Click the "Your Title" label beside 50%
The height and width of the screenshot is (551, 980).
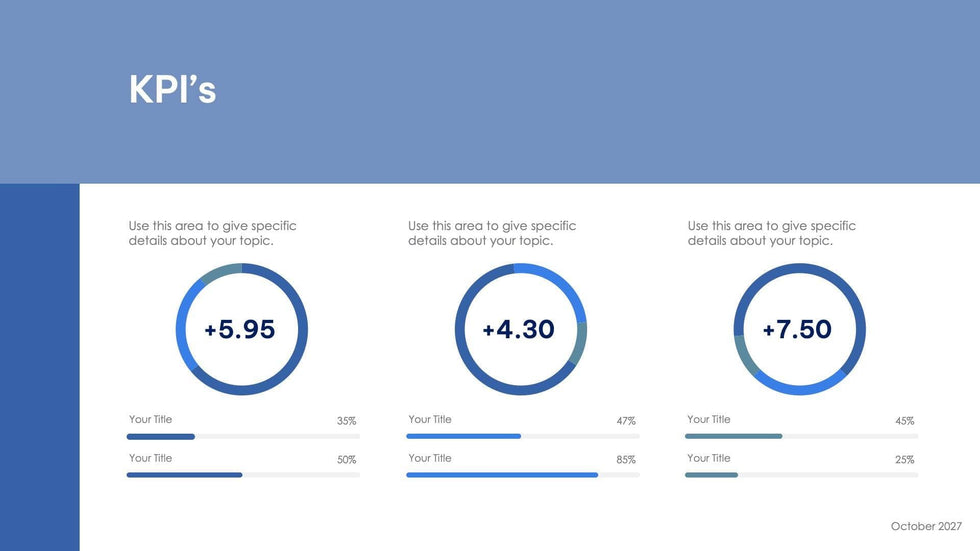[x=151, y=458]
